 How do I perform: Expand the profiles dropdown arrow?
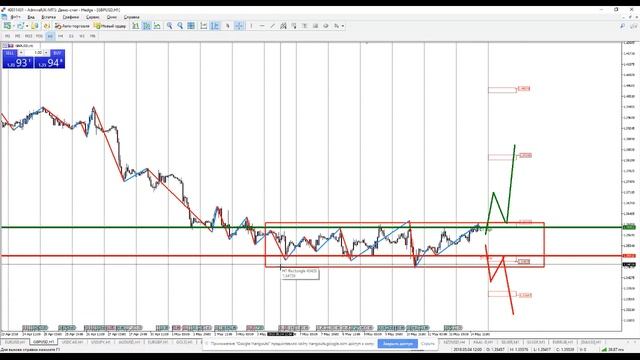coord(27,26)
